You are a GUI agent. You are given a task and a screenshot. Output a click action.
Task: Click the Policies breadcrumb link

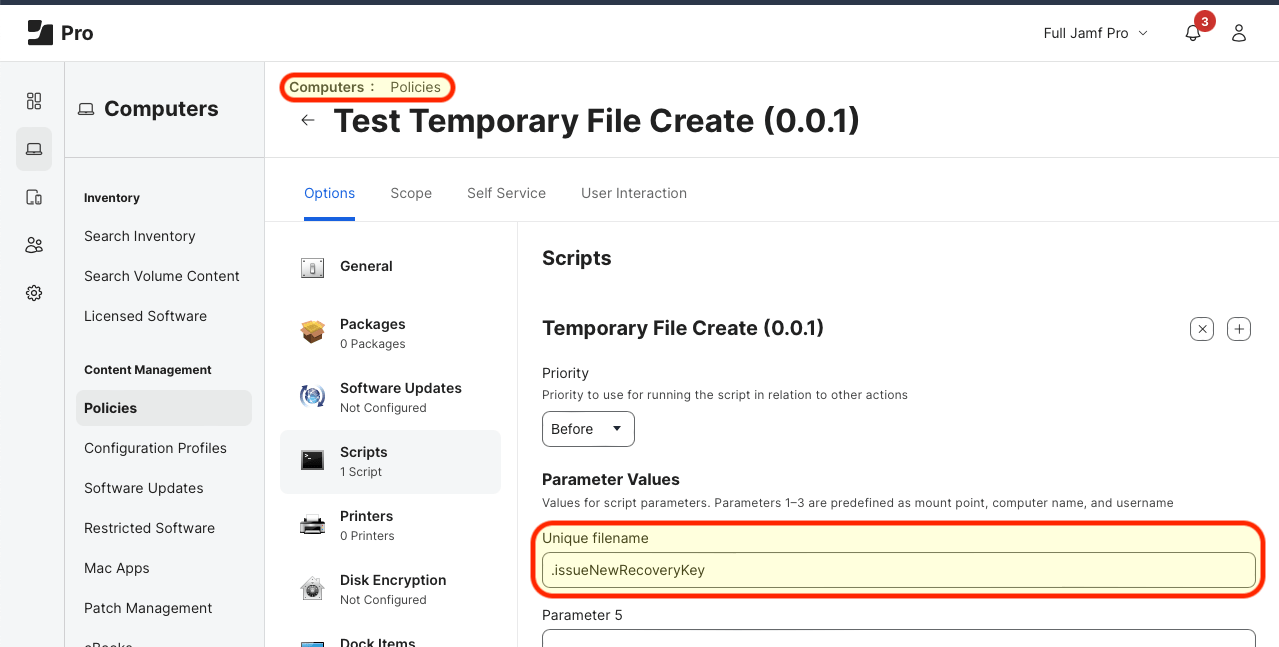(x=415, y=87)
